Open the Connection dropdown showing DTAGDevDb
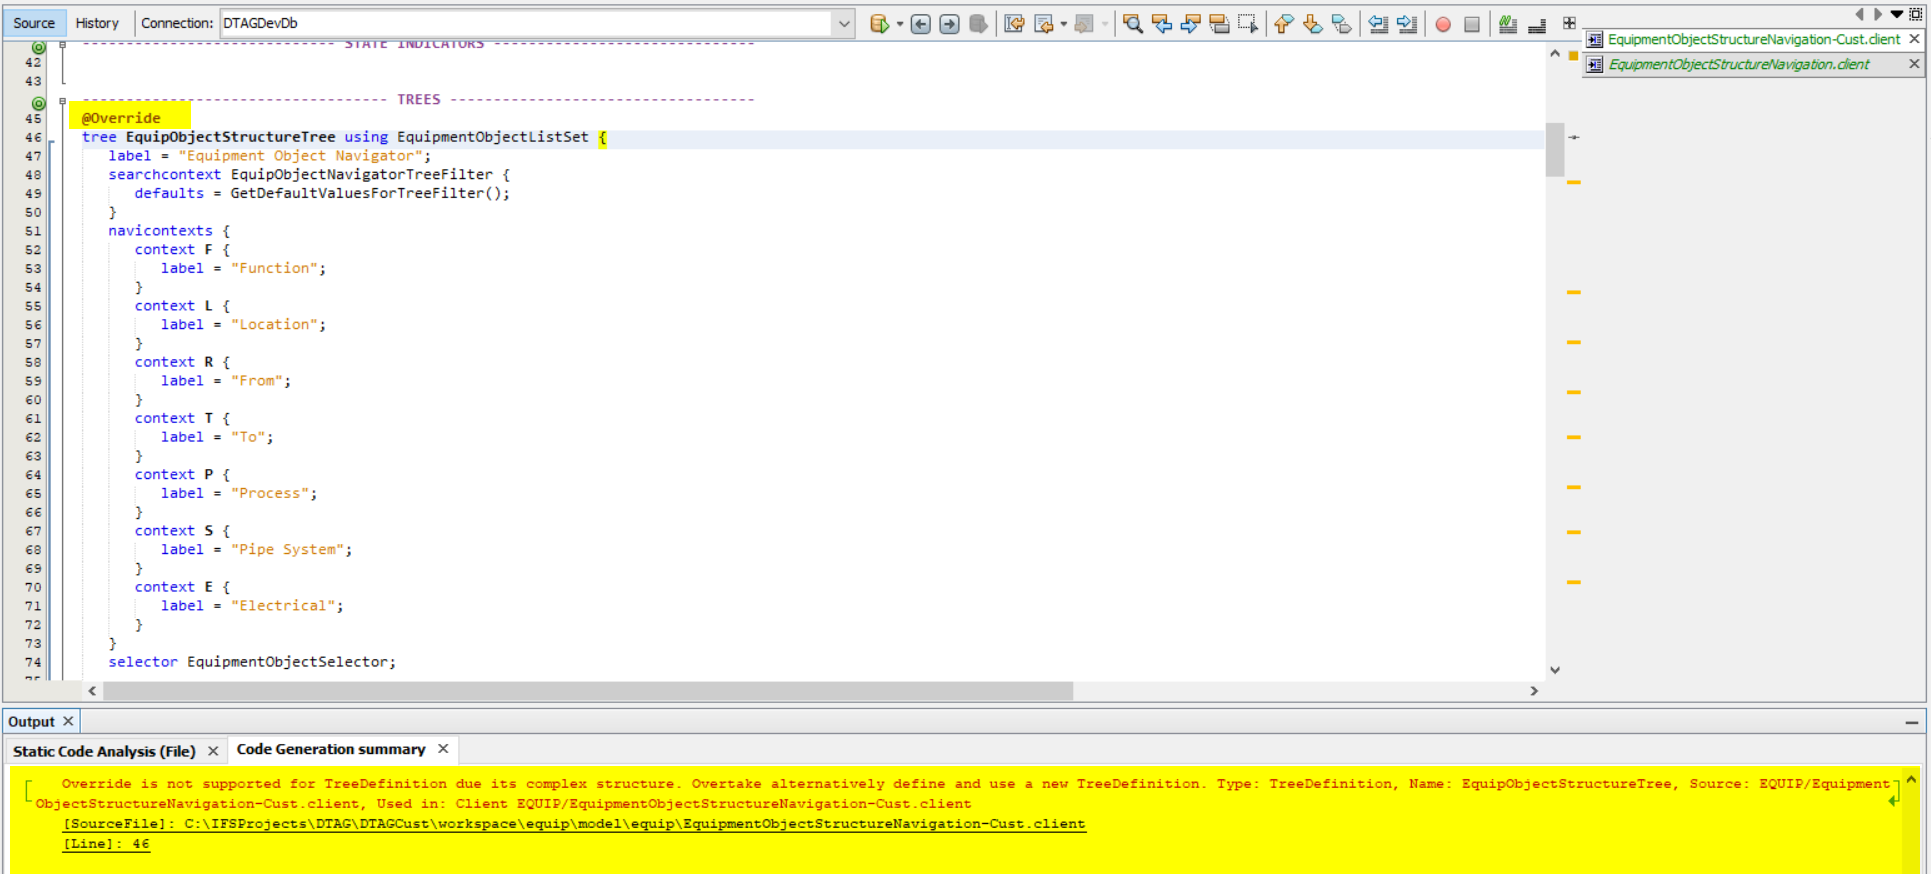The height and width of the screenshot is (874, 1931). coord(843,23)
